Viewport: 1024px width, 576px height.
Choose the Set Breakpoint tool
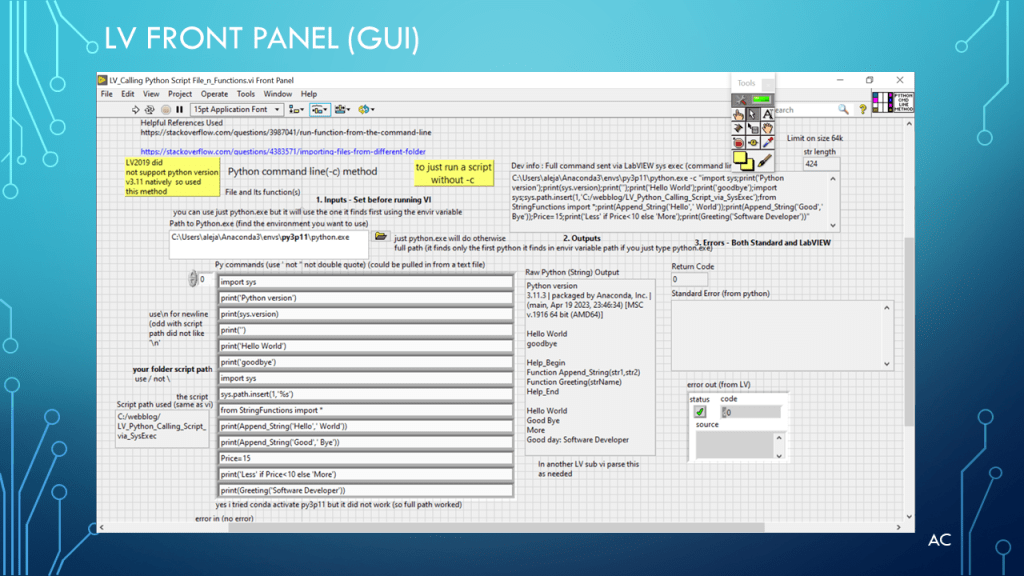coord(739,143)
